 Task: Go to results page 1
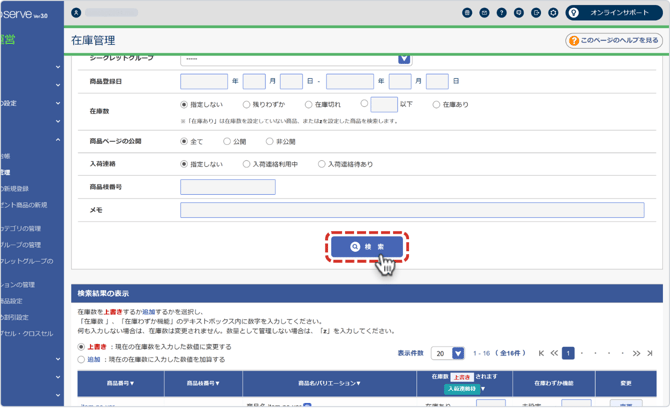point(567,353)
